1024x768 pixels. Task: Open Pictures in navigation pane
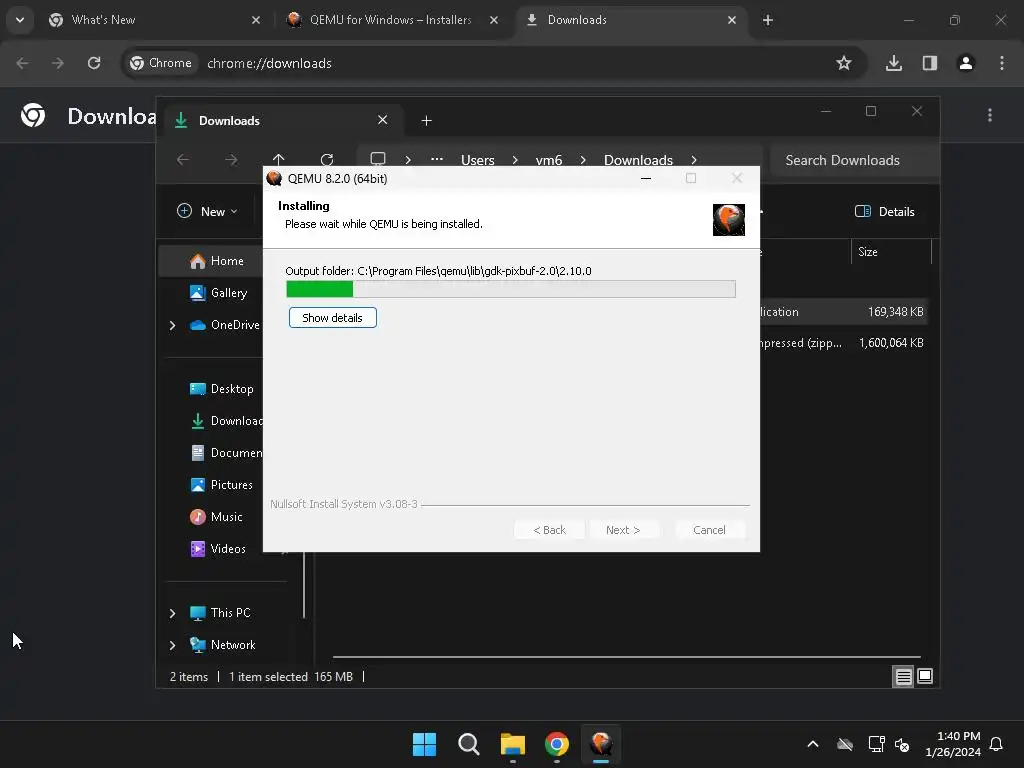click(x=221, y=485)
